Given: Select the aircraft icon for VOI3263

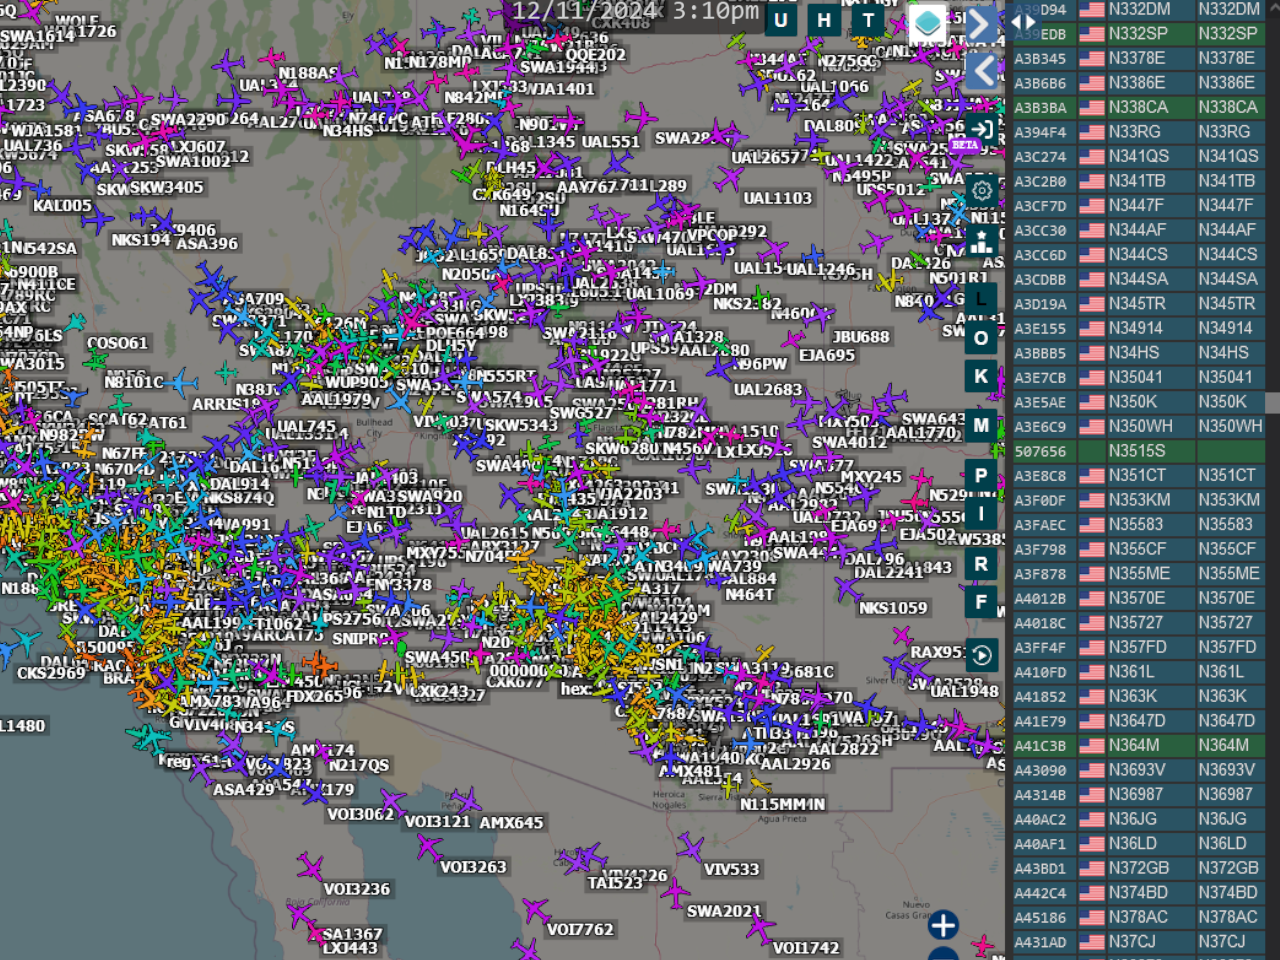Looking at the screenshot, I should [430, 848].
